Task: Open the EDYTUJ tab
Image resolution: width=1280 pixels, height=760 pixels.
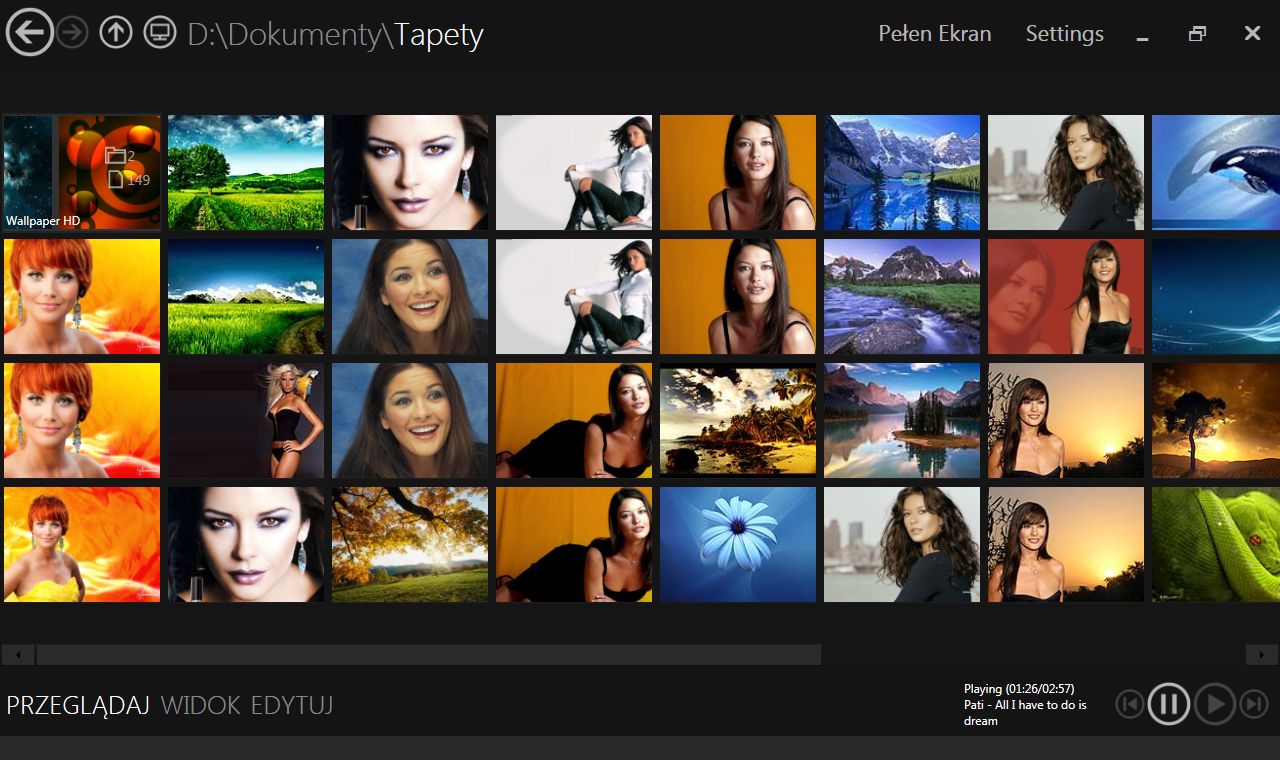Action: pos(292,706)
